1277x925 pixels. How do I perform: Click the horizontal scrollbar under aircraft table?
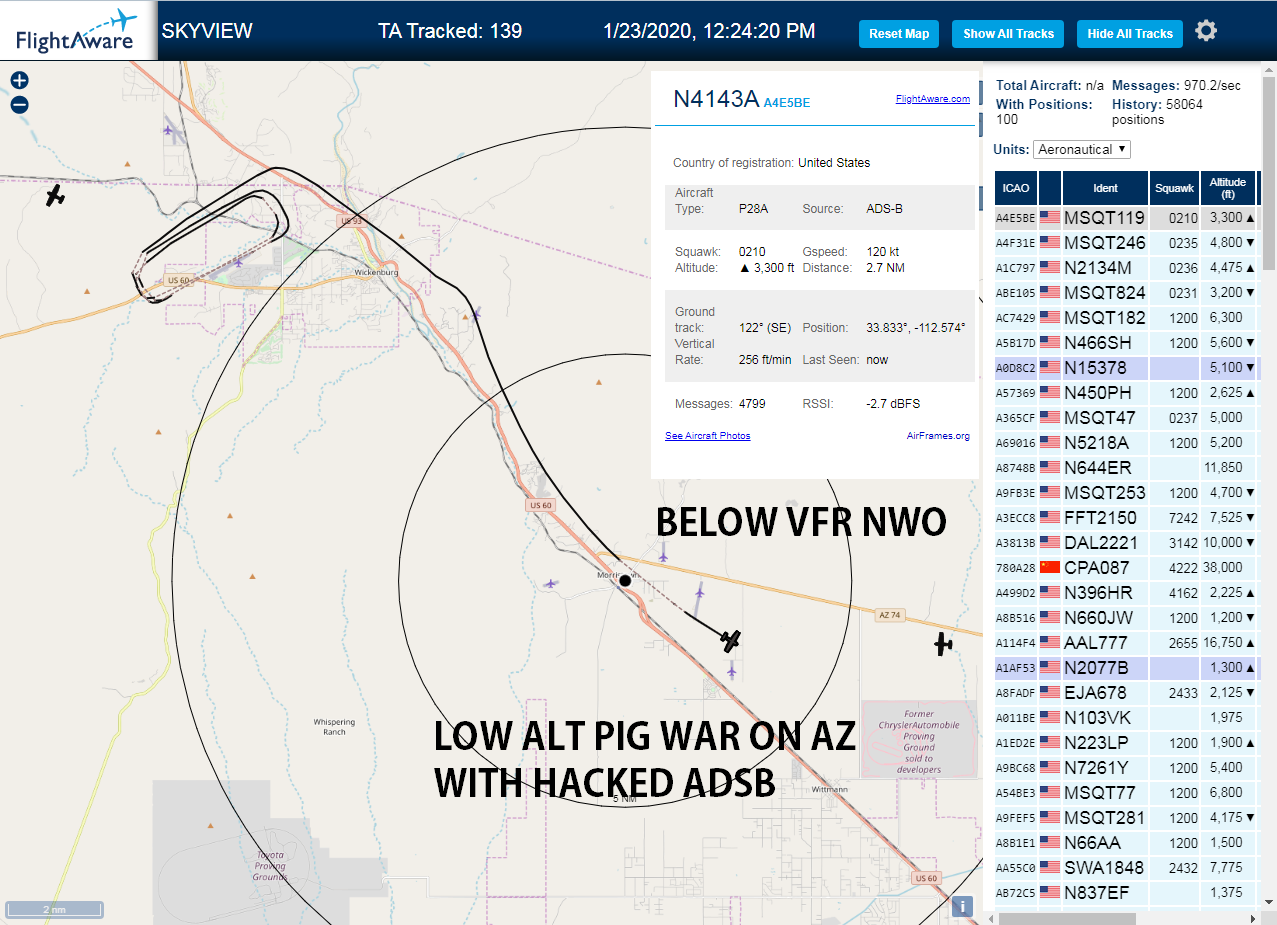1067,917
